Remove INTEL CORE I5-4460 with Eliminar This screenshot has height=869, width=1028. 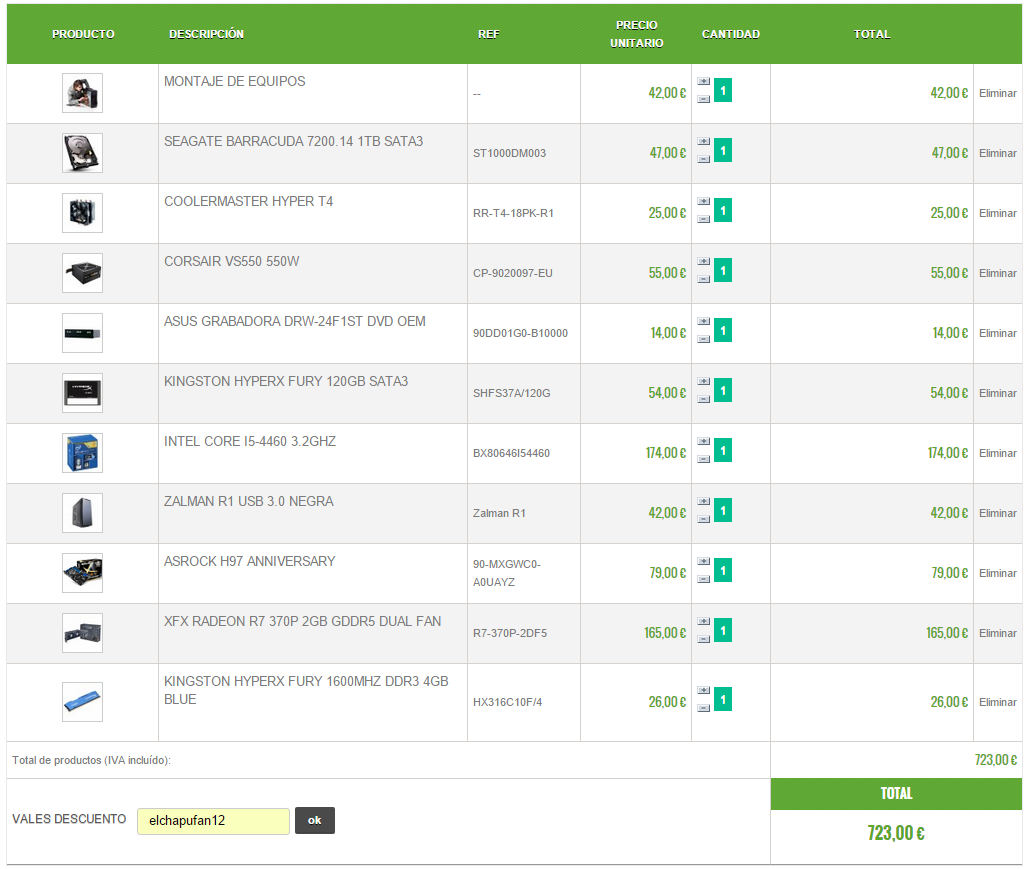[997, 453]
